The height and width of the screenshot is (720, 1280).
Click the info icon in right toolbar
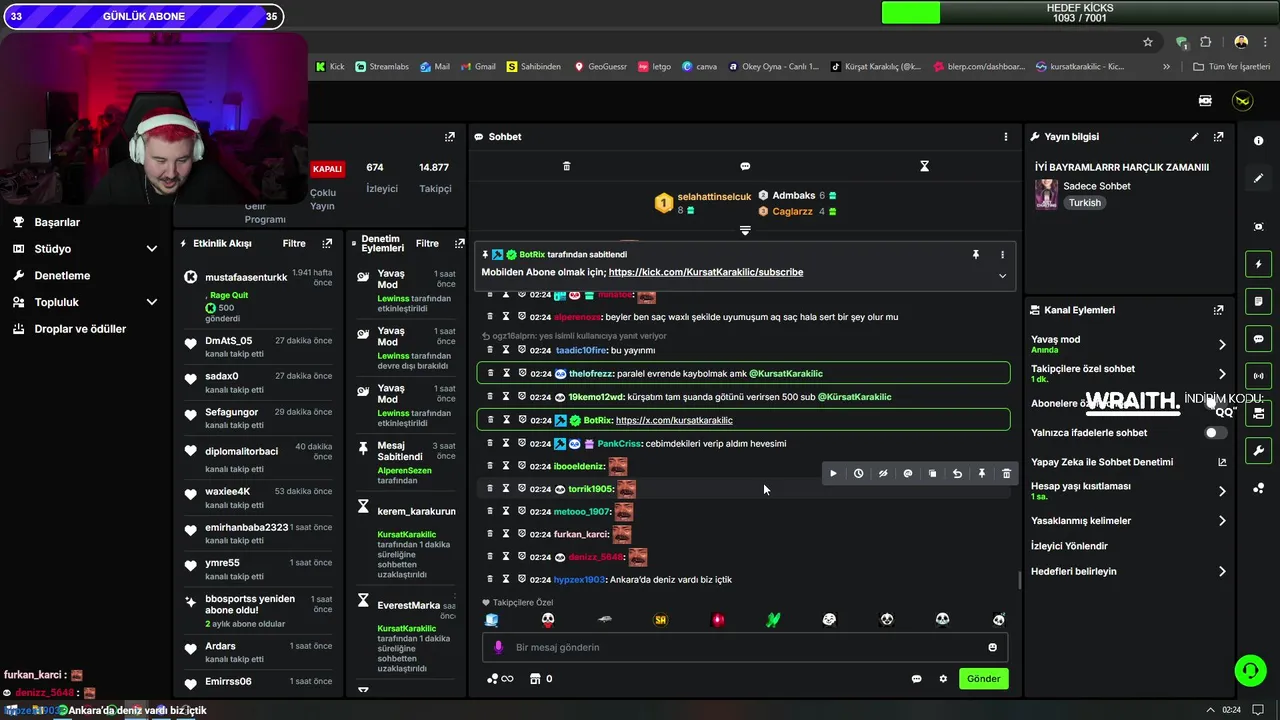[x=1258, y=141]
